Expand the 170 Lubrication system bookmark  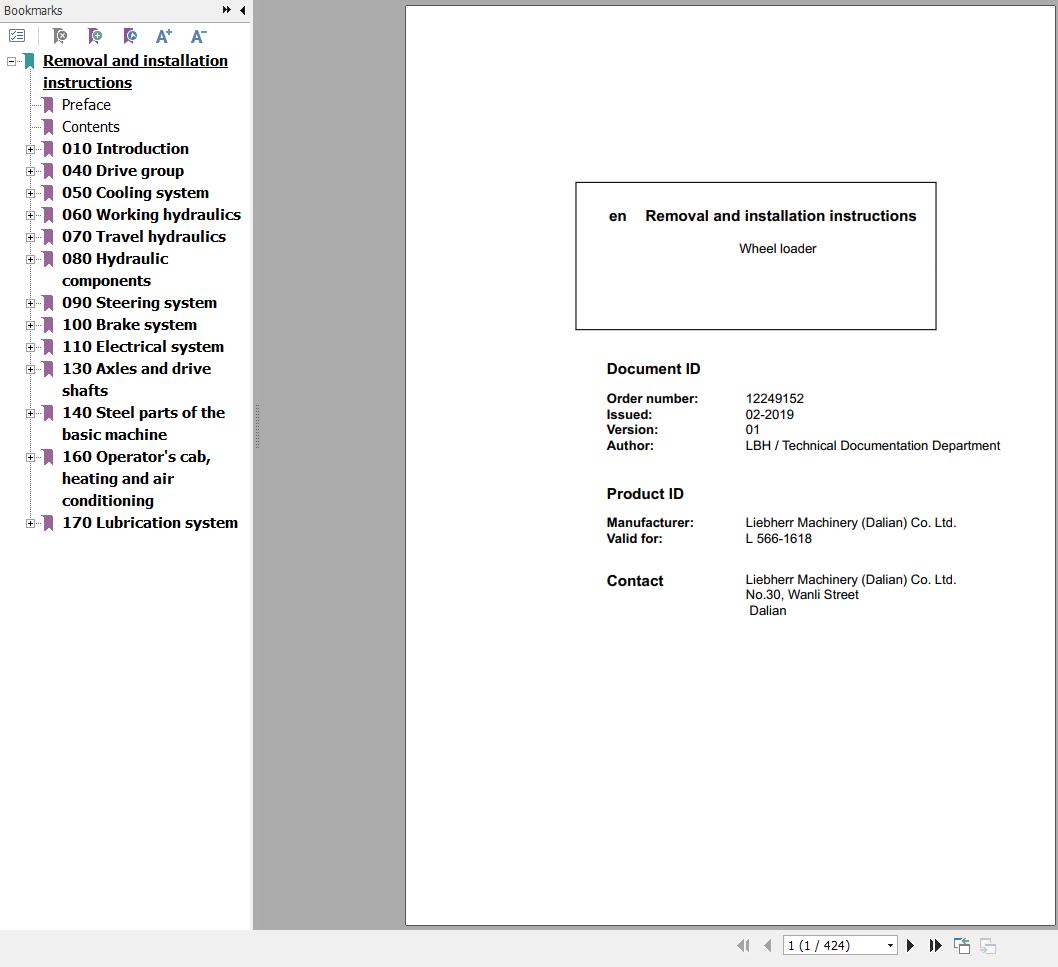30,523
